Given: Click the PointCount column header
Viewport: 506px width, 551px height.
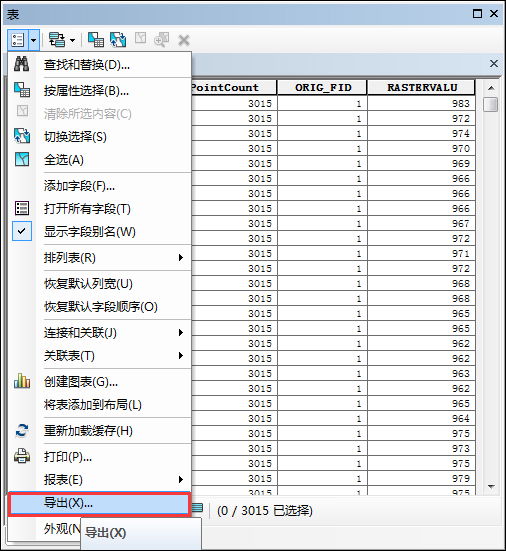Looking at the screenshot, I should (x=234, y=87).
